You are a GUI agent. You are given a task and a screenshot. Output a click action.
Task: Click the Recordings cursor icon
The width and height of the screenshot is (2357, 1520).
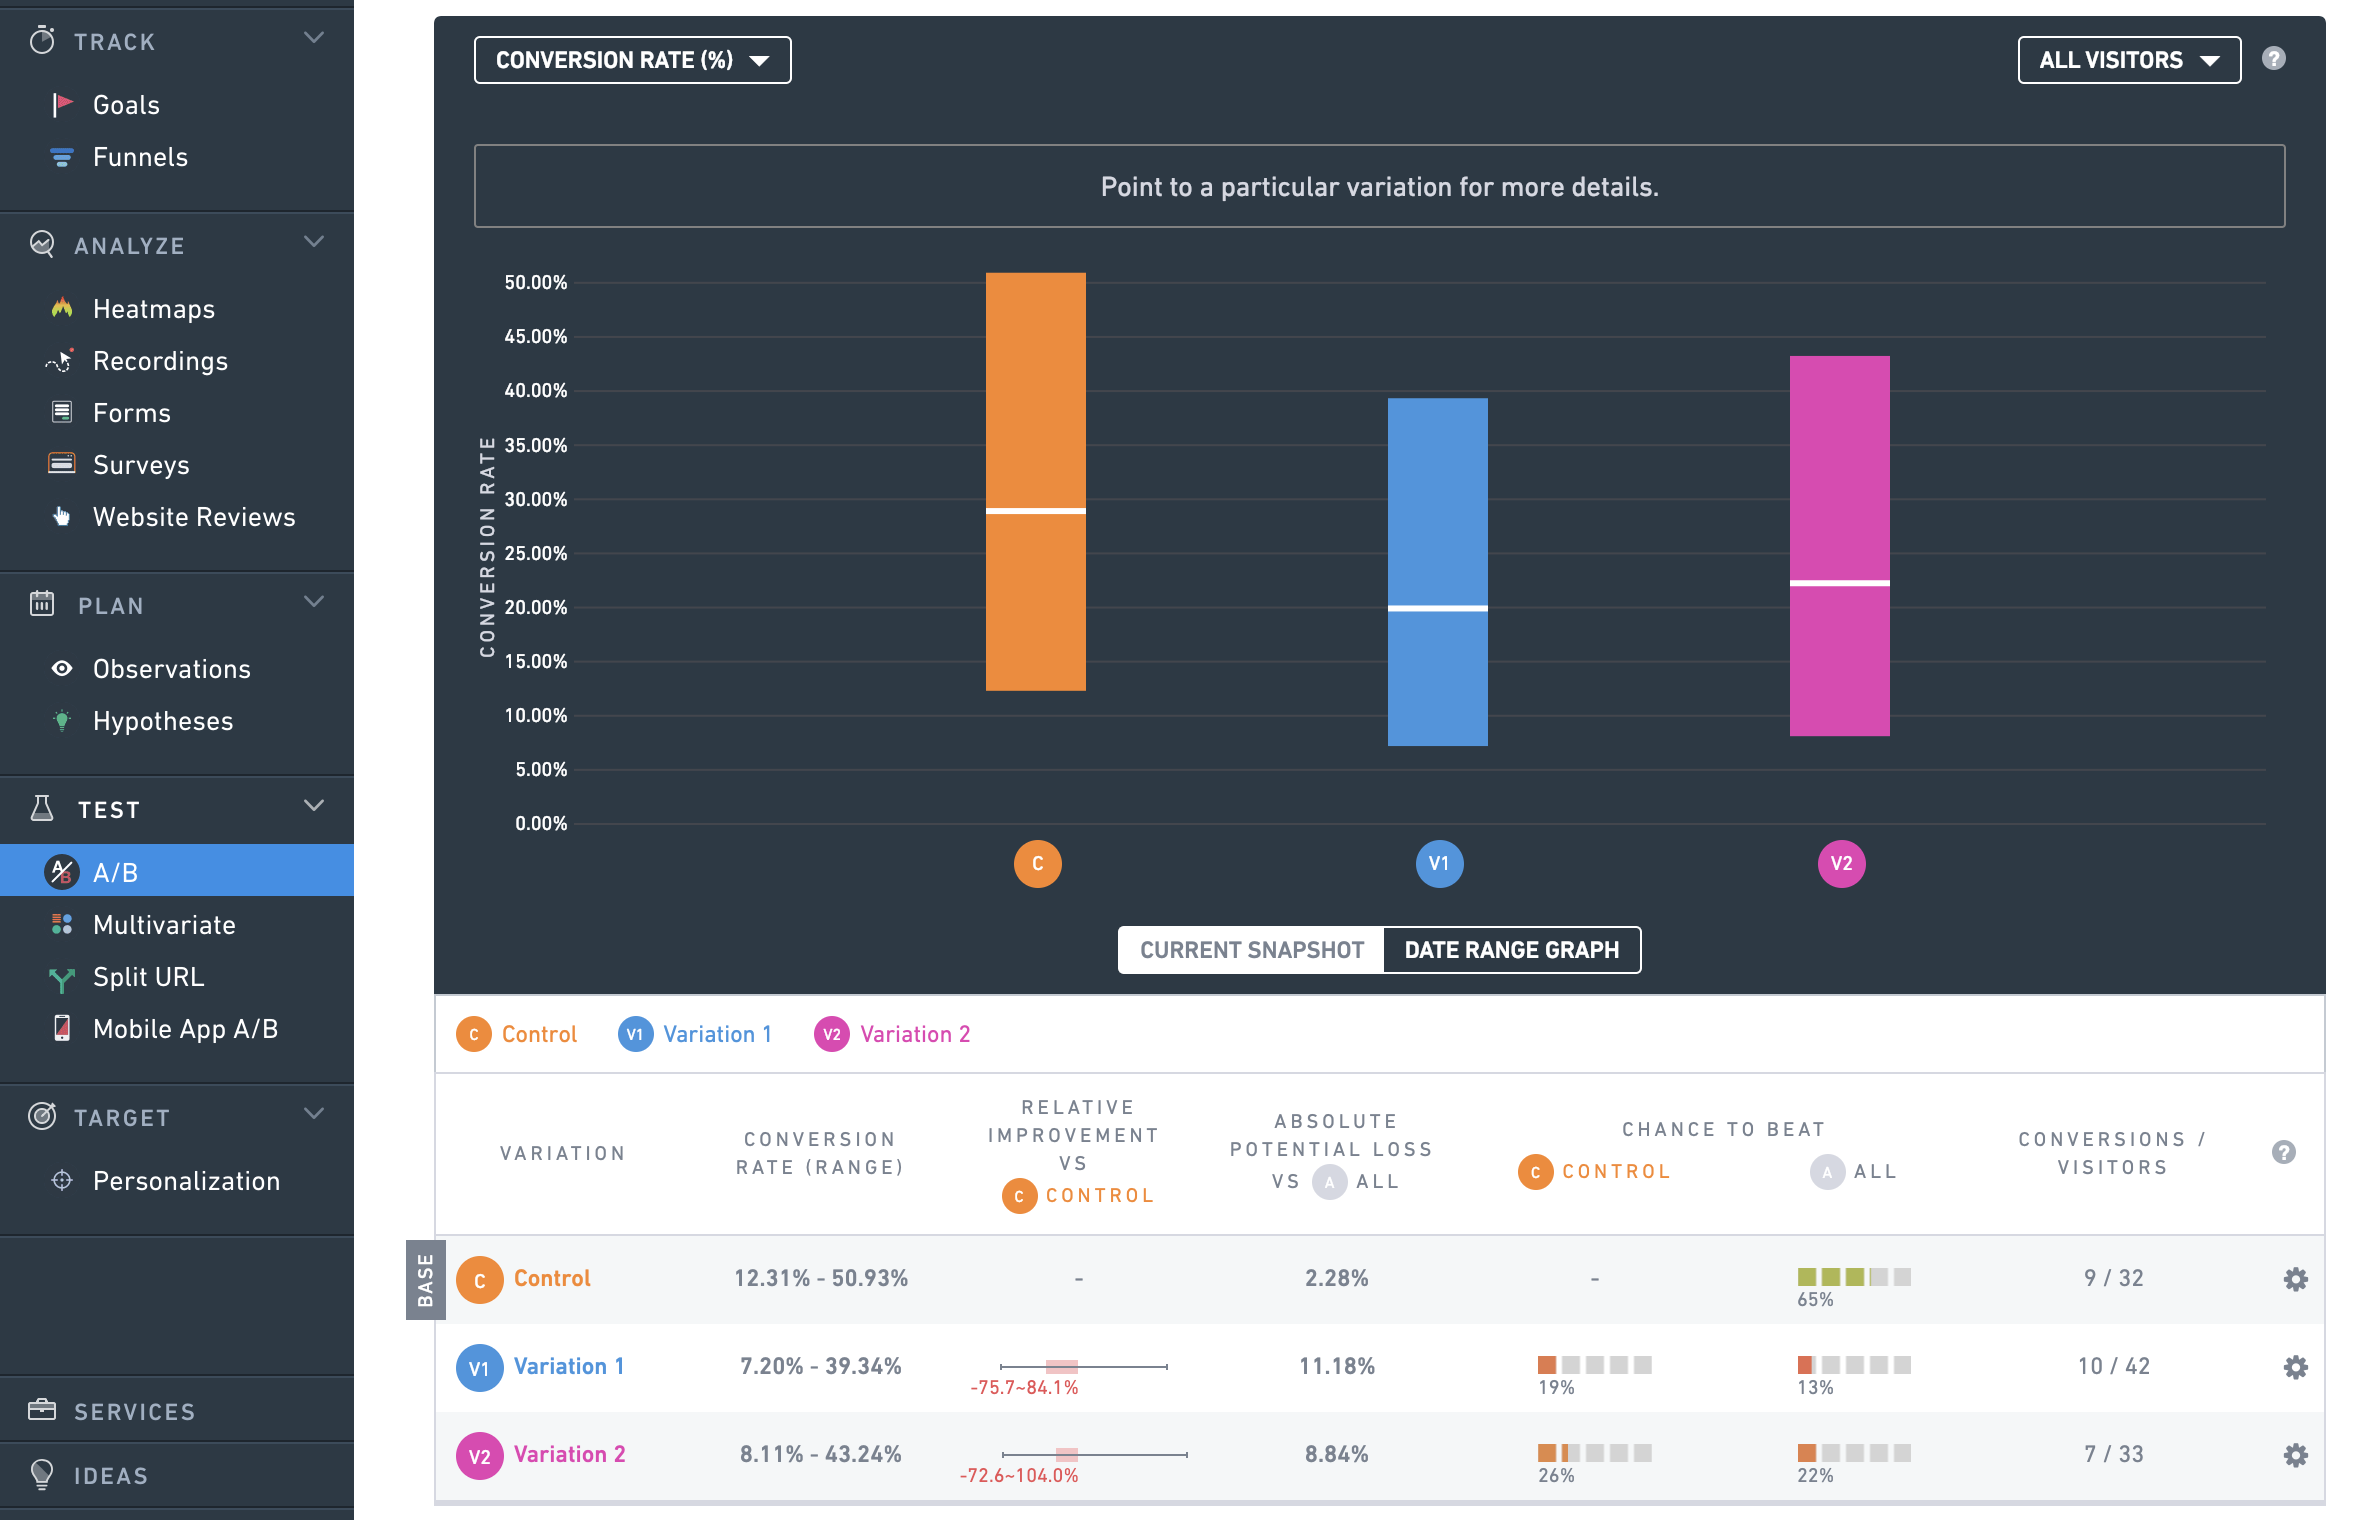tap(62, 360)
